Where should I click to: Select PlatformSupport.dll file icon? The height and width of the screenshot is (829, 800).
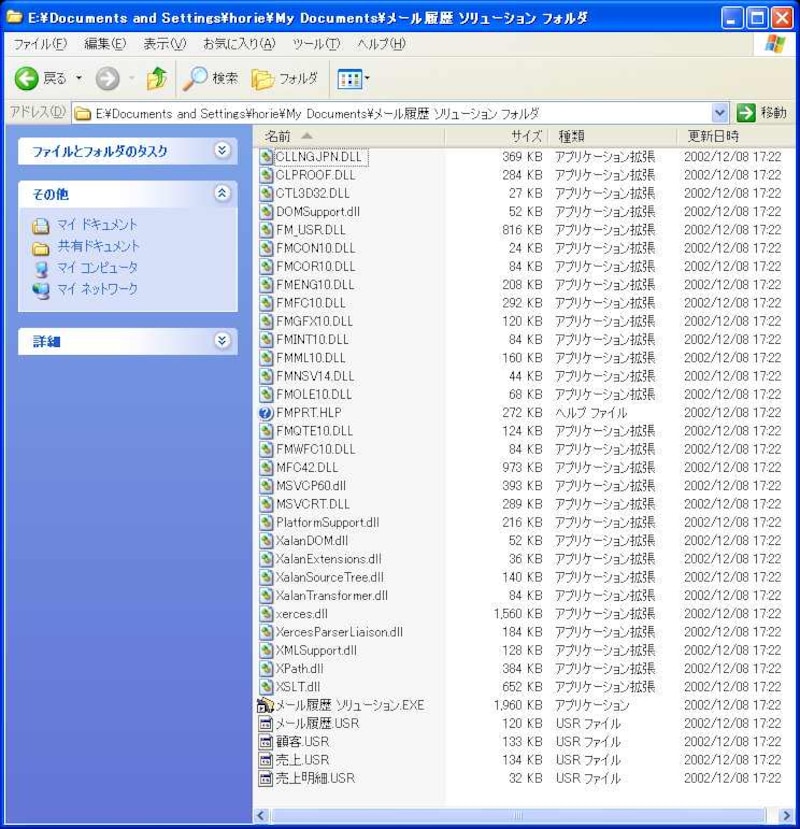(266, 522)
